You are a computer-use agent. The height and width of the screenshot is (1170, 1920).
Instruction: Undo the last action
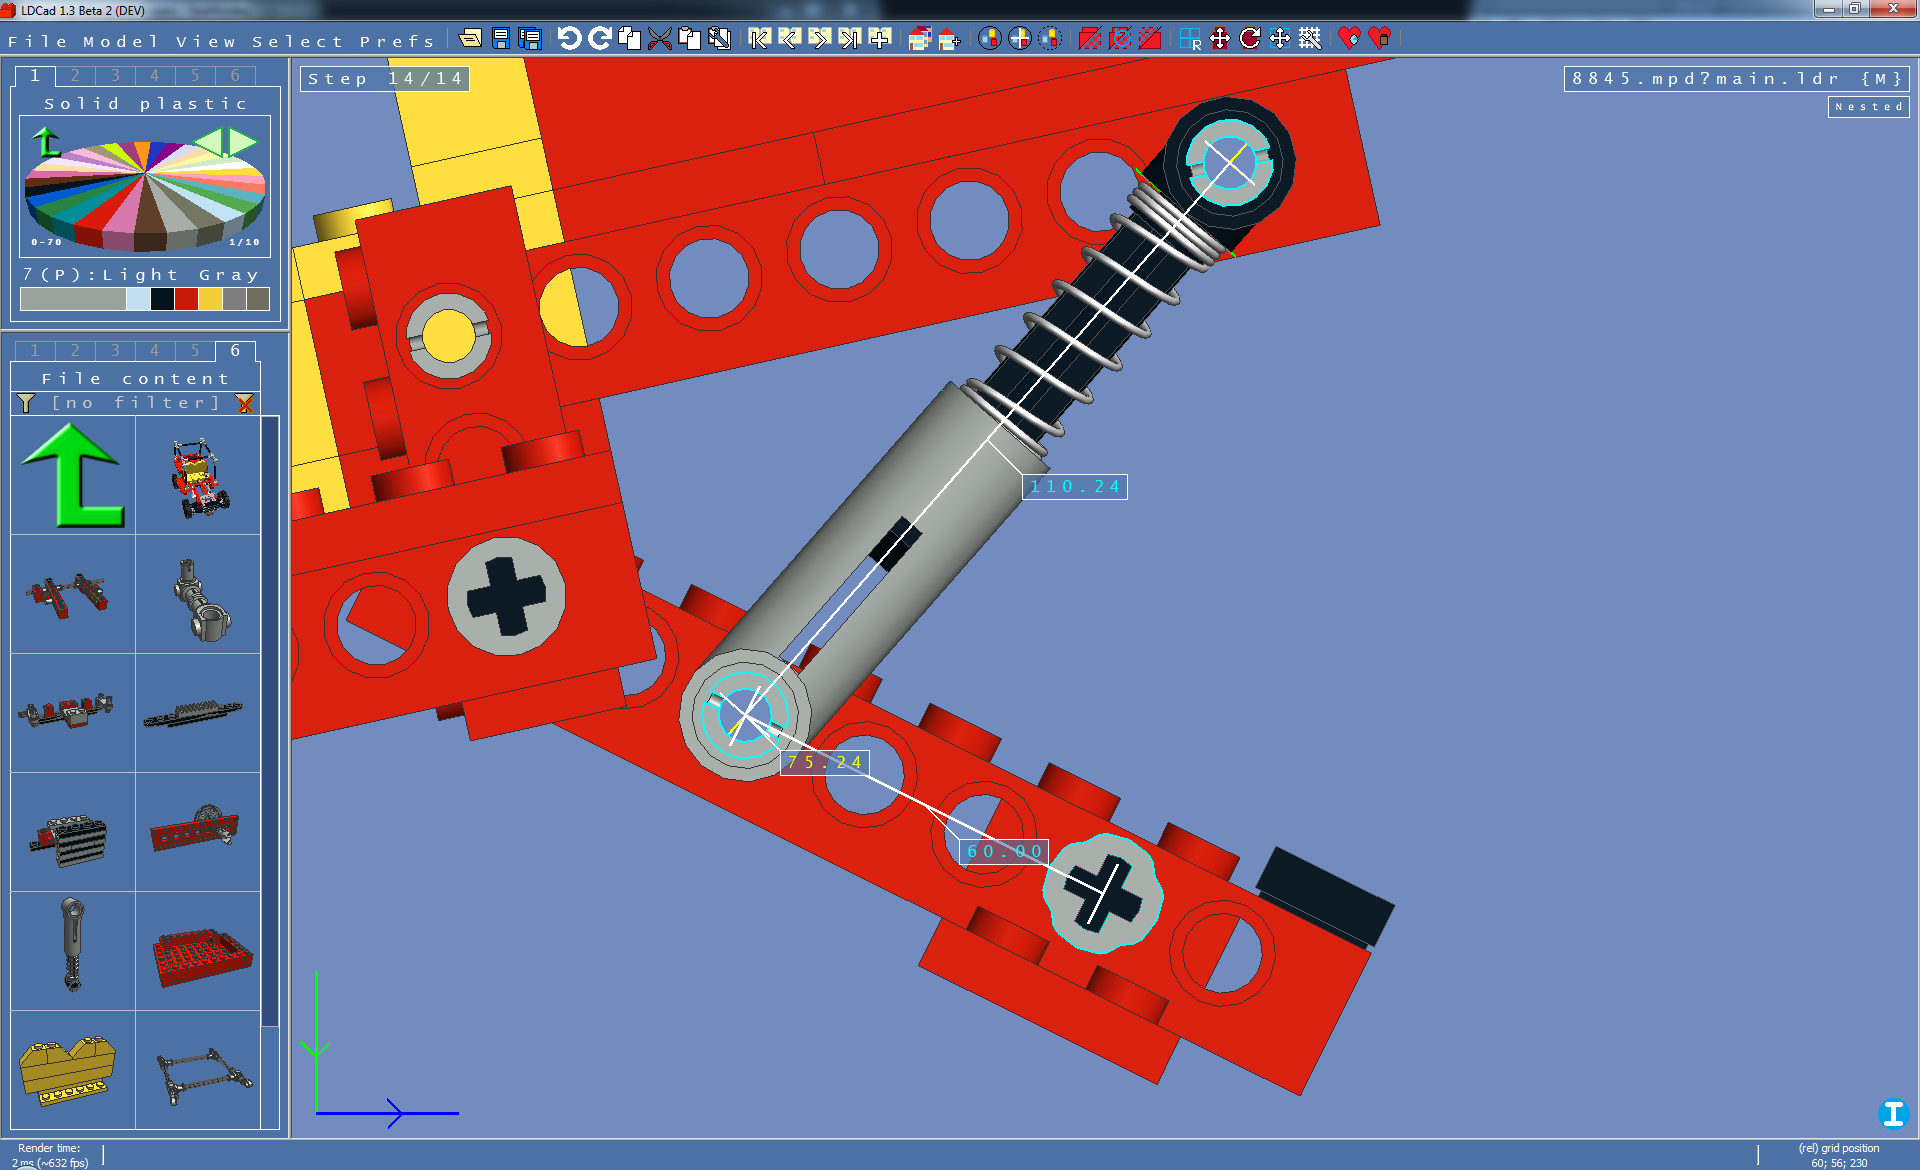[x=569, y=39]
